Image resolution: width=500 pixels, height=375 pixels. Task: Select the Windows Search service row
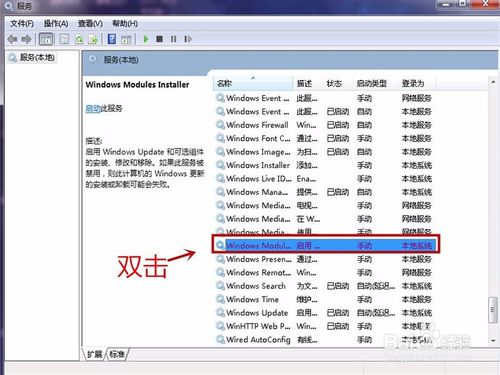pos(325,286)
